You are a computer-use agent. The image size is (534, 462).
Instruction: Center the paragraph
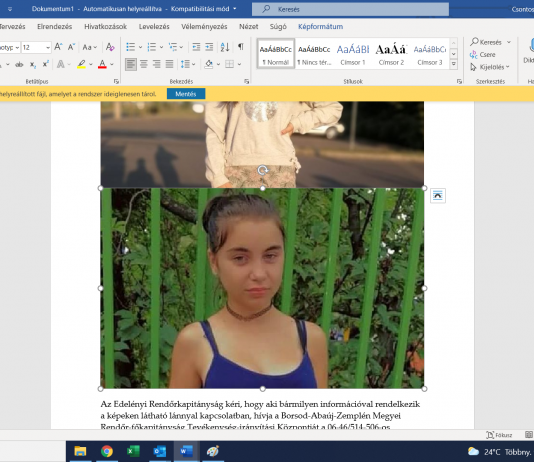pyautogui.click(x=144, y=64)
